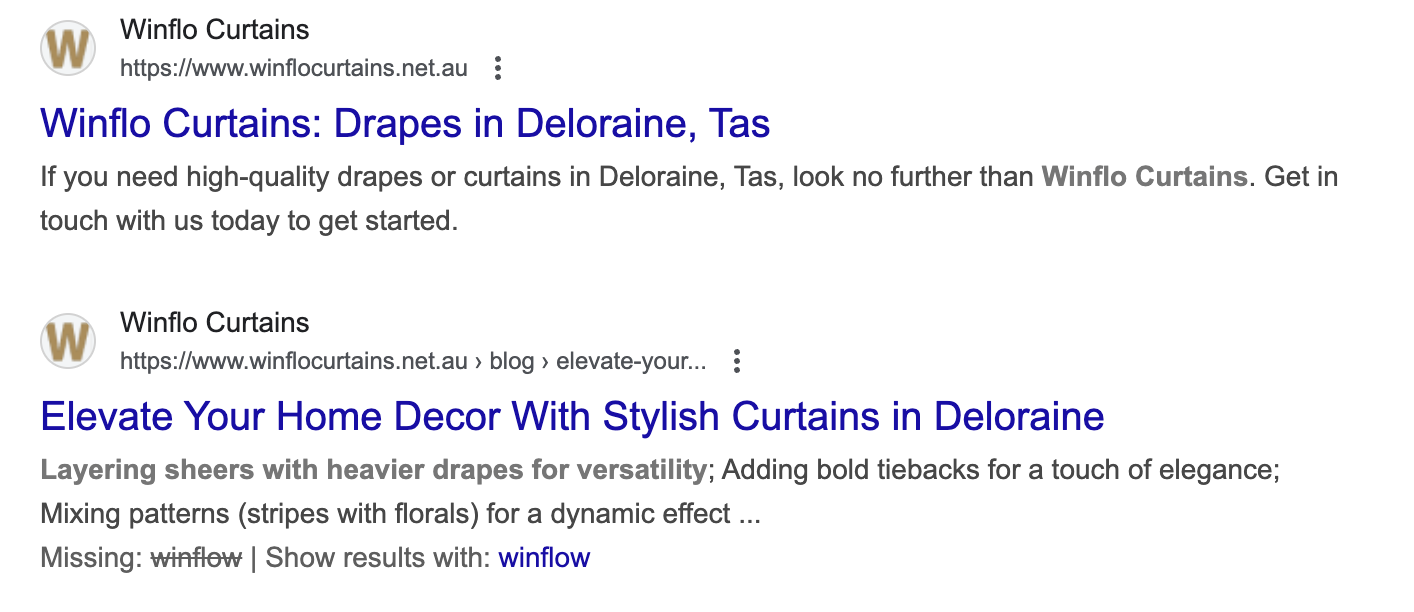Click the second result's 'Winflo Curtains' site name
This screenshot has height=612, width=1414.
coord(214,322)
